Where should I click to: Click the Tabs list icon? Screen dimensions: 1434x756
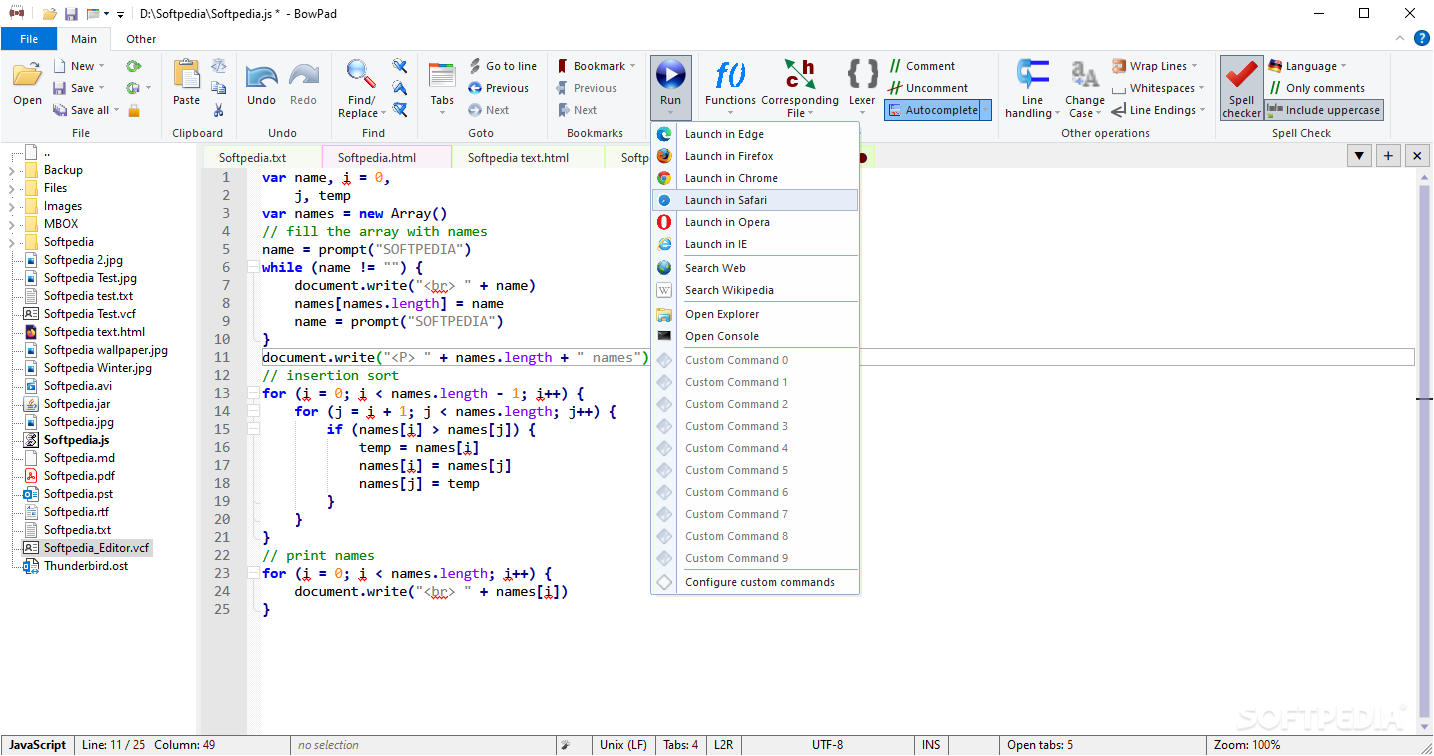(442, 76)
